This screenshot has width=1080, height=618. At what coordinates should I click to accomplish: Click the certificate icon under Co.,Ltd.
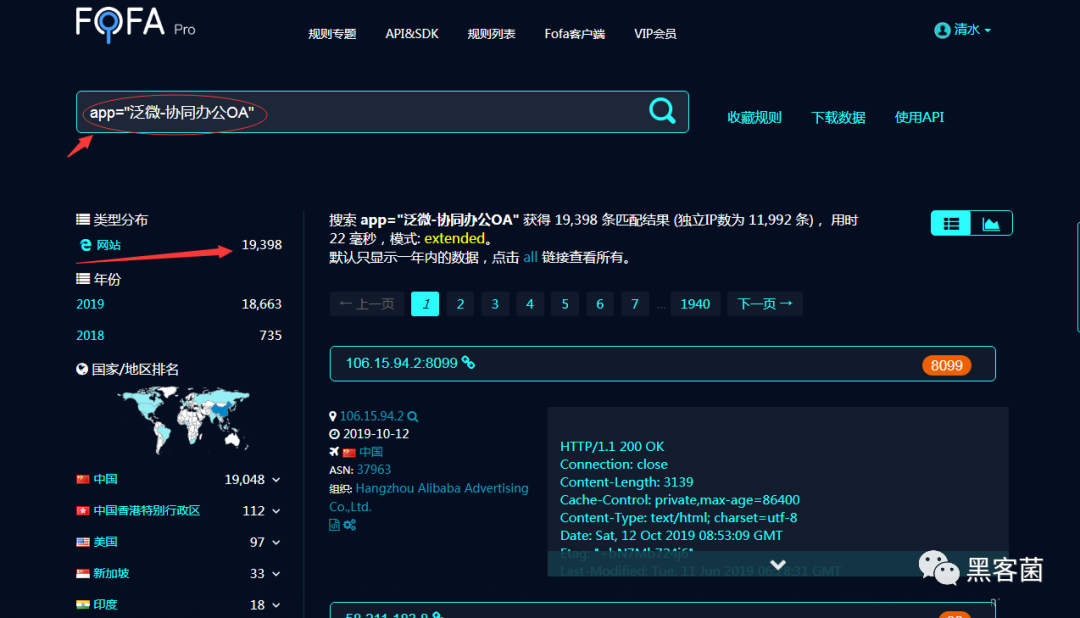(x=334, y=525)
